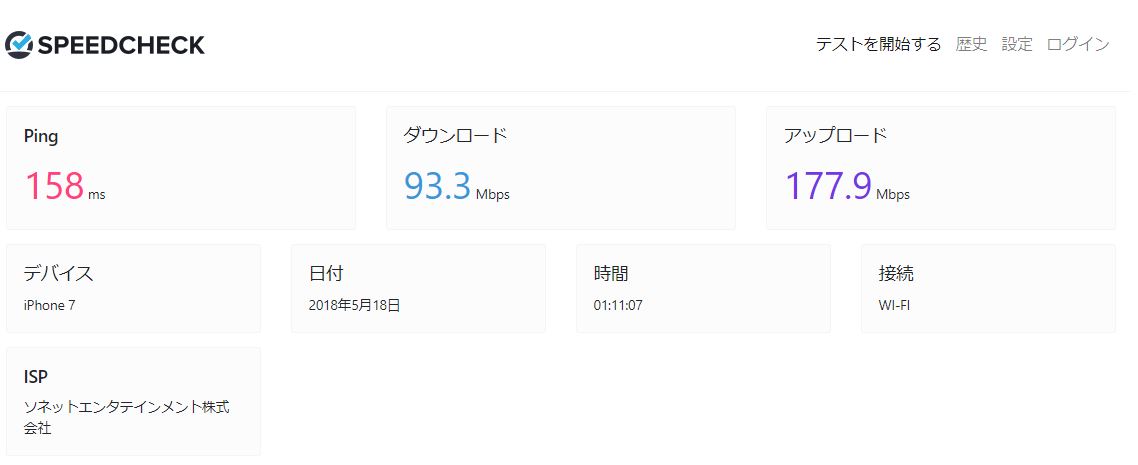Click the 177.9 Mbps upload value

pos(847,186)
